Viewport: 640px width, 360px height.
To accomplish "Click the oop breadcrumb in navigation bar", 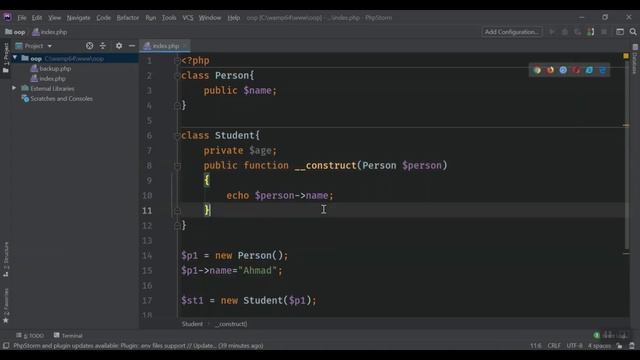I will [x=15, y=32].
